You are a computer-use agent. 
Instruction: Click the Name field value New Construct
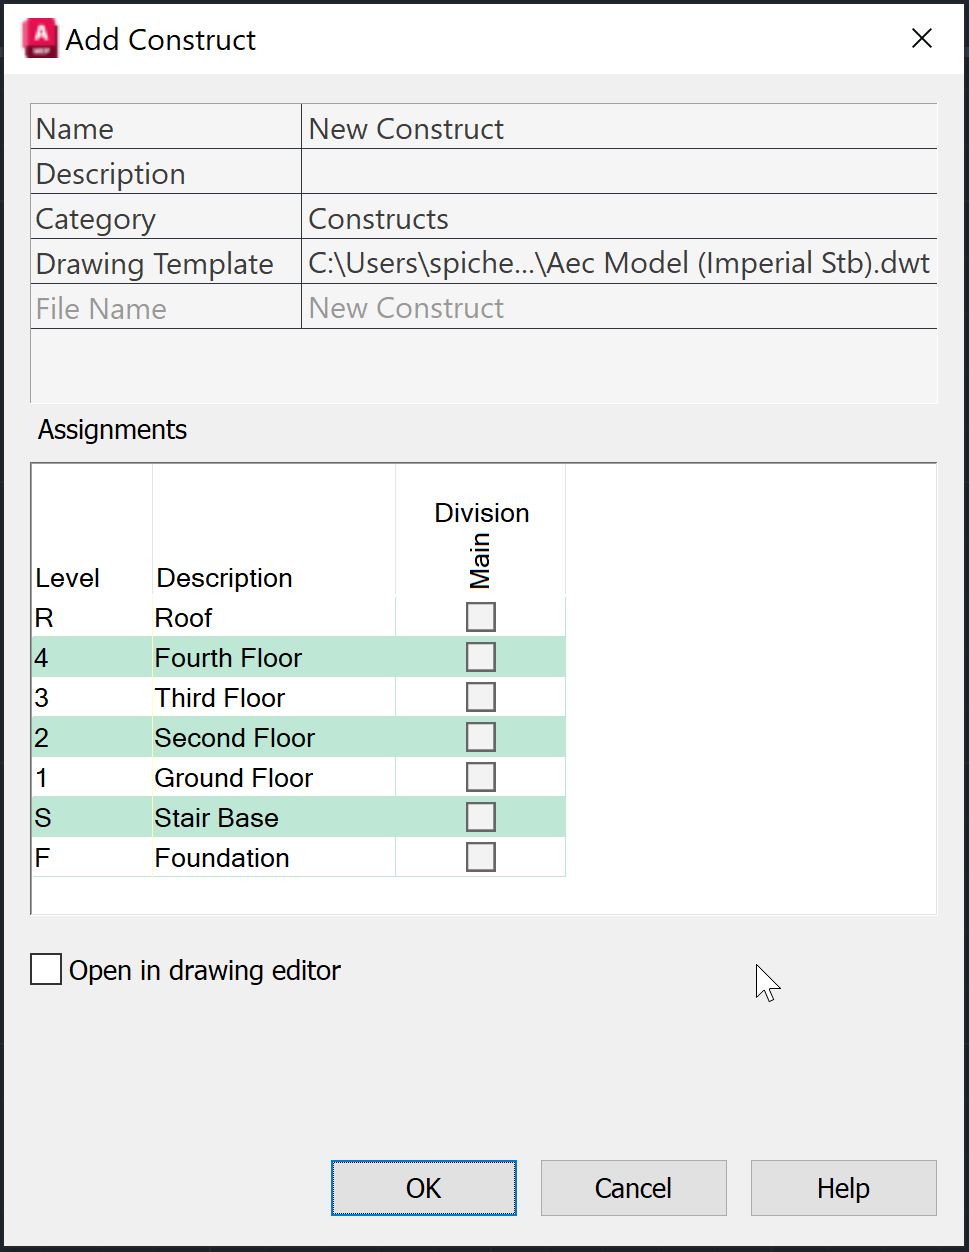click(x=618, y=129)
